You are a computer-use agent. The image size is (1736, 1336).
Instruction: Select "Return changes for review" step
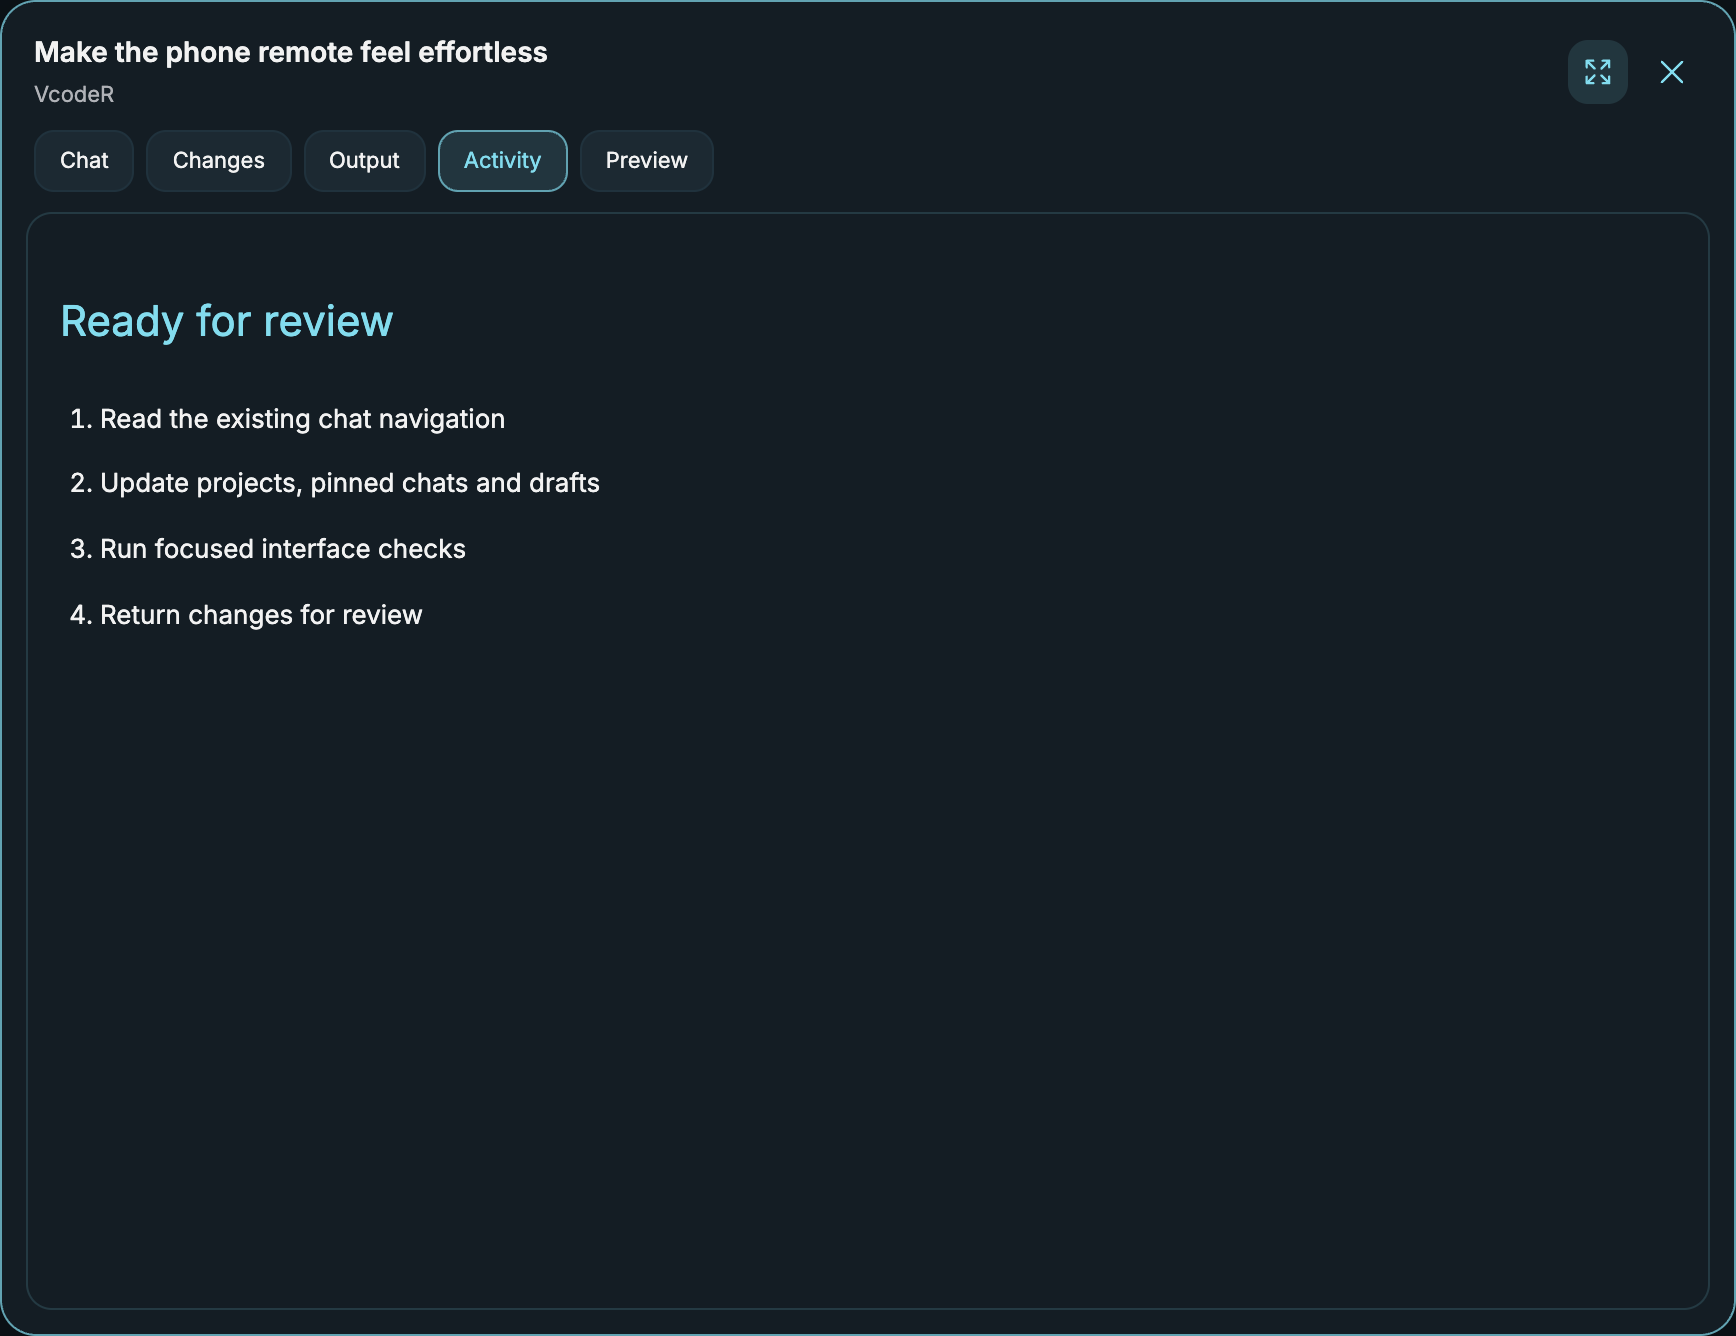(x=261, y=615)
